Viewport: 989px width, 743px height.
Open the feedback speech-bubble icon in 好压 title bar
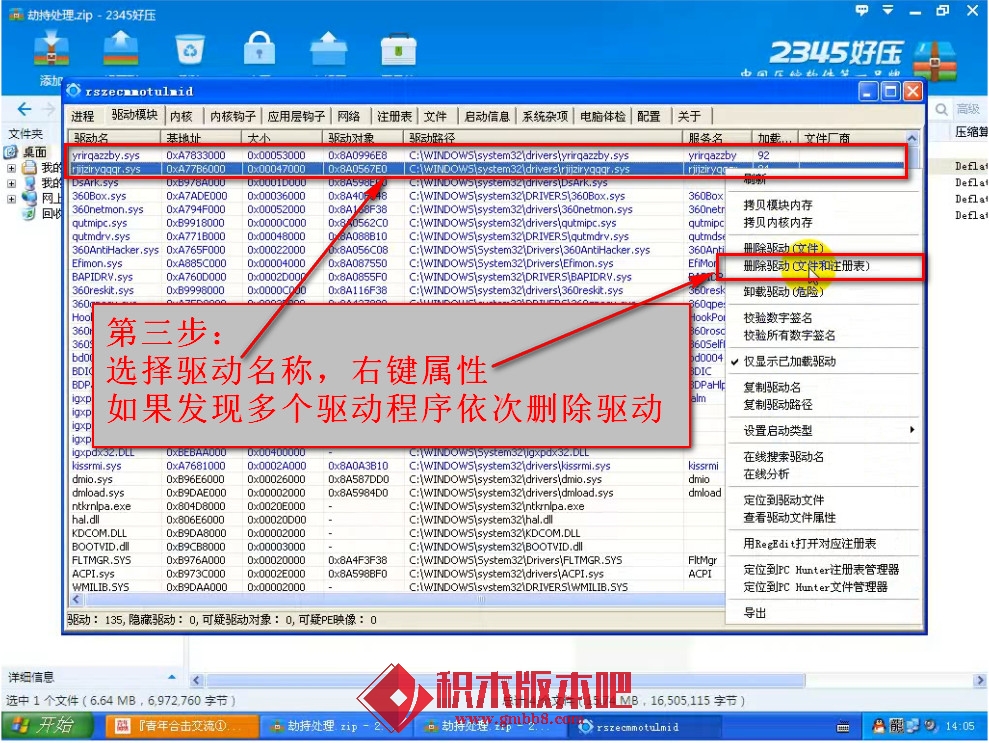(862, 10)
